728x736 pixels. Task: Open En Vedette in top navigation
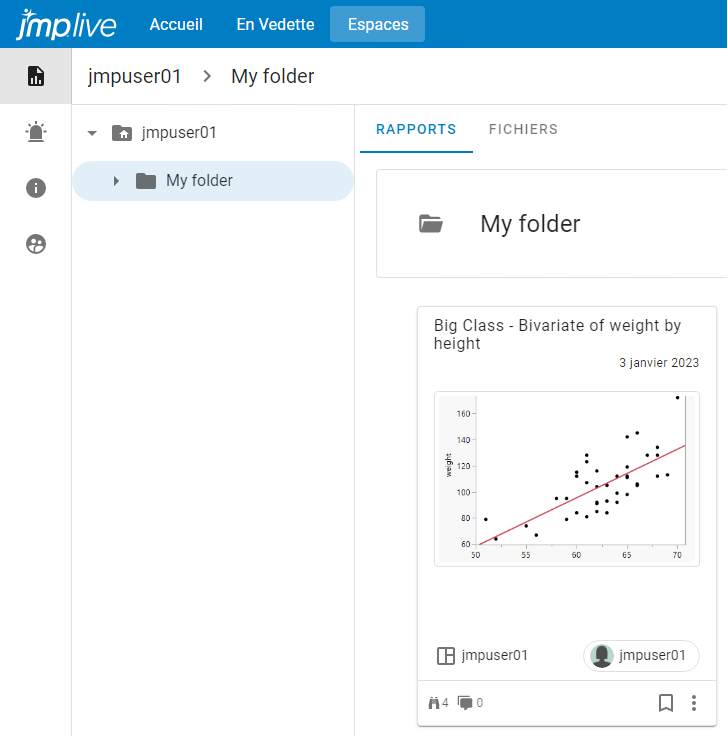point(275,24)
